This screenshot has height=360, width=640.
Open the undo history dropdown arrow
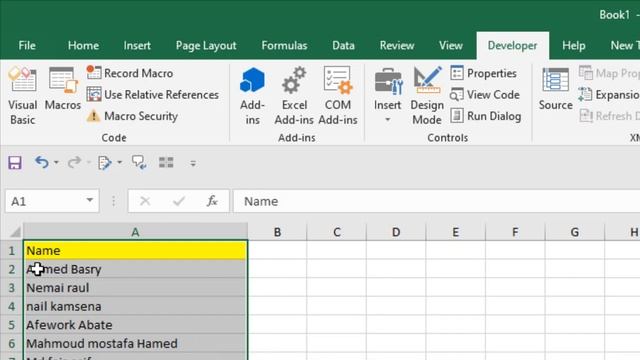point(56,162)
